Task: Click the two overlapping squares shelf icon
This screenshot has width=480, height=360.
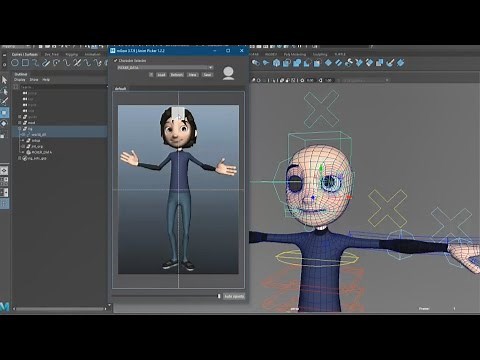Action: [380, 63]
